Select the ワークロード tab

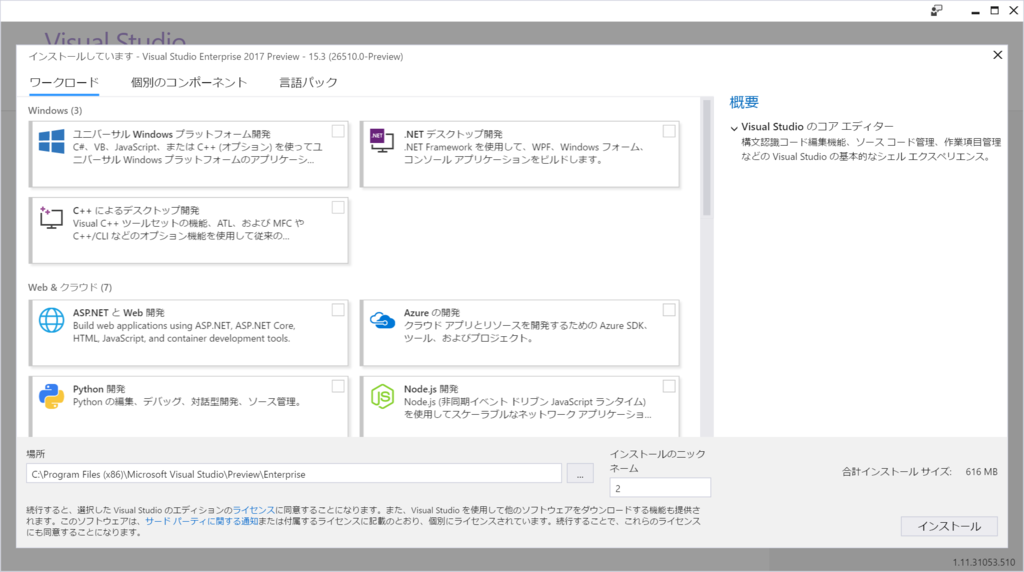coord(64,83)
